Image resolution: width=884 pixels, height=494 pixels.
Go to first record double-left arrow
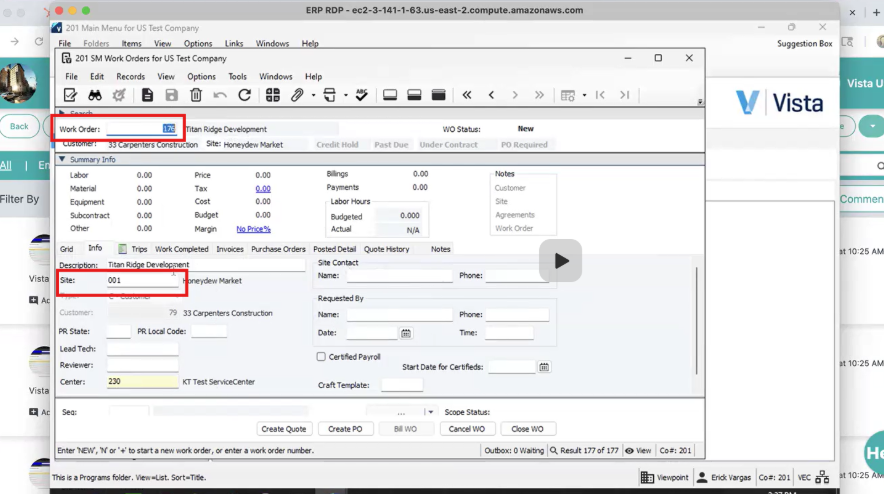point(467,95)
